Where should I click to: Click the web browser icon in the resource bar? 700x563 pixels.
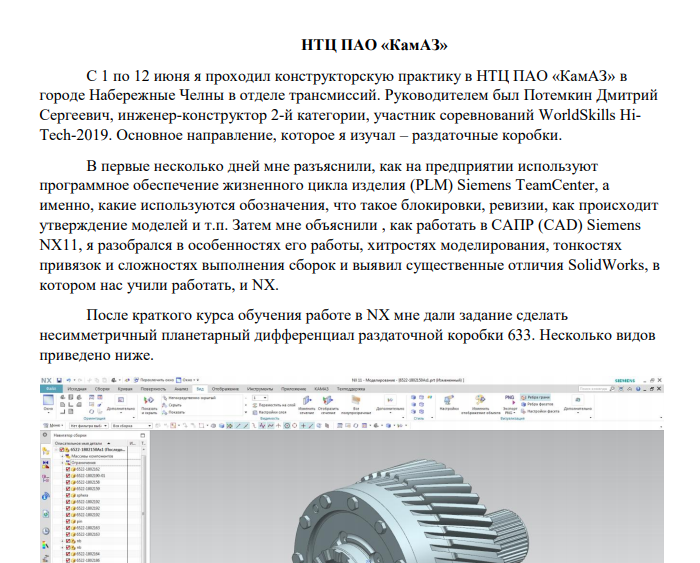tap(46, 514)
